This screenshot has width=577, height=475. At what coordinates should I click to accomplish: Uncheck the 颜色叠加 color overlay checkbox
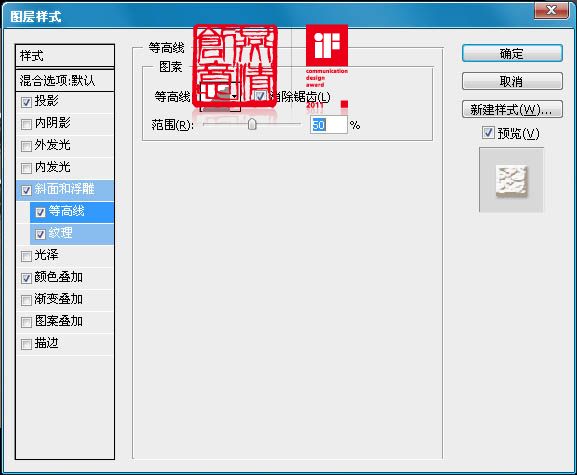tap(26, 278)
